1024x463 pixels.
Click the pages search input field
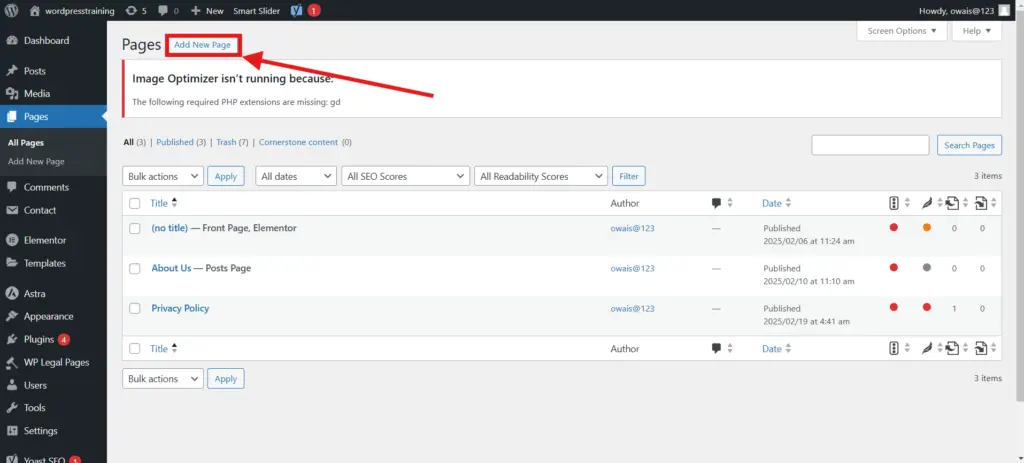click(870, 145)
